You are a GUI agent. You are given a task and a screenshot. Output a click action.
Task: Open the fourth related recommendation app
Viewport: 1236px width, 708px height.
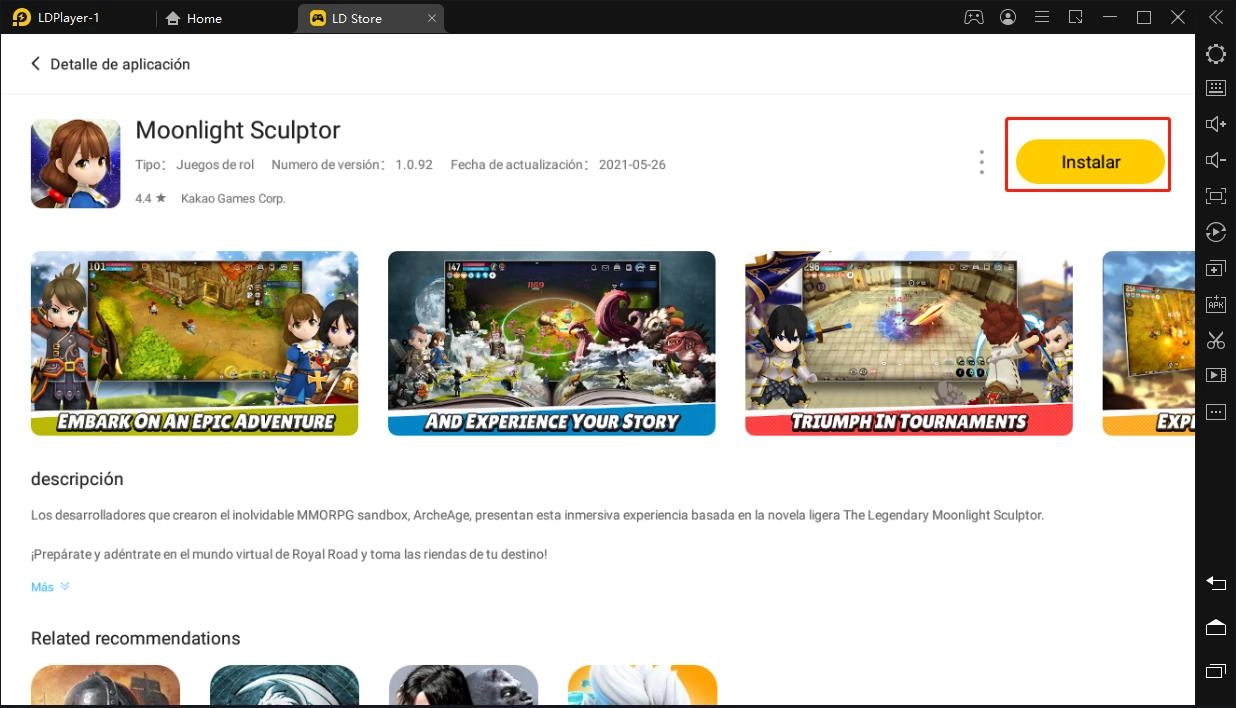pos(643,686)
